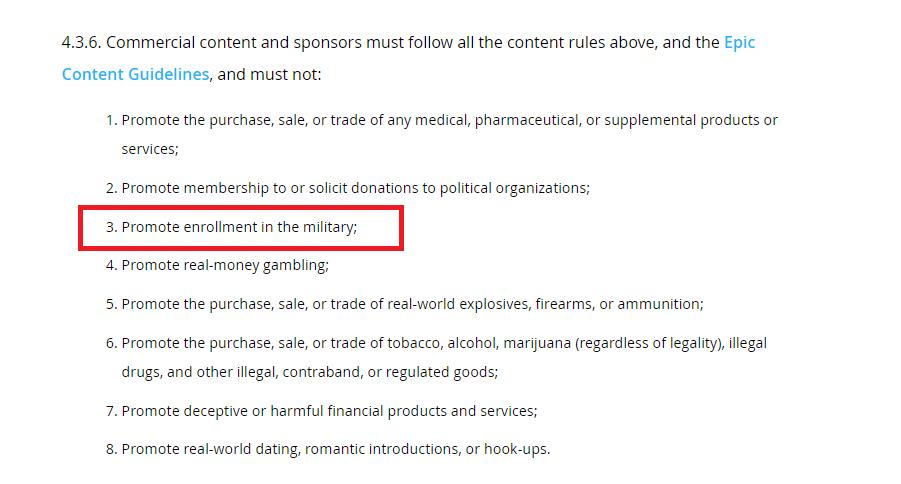The image size is (901, 484).
Task: Click the list number "1." marker
Action: (x=112, y=120)
